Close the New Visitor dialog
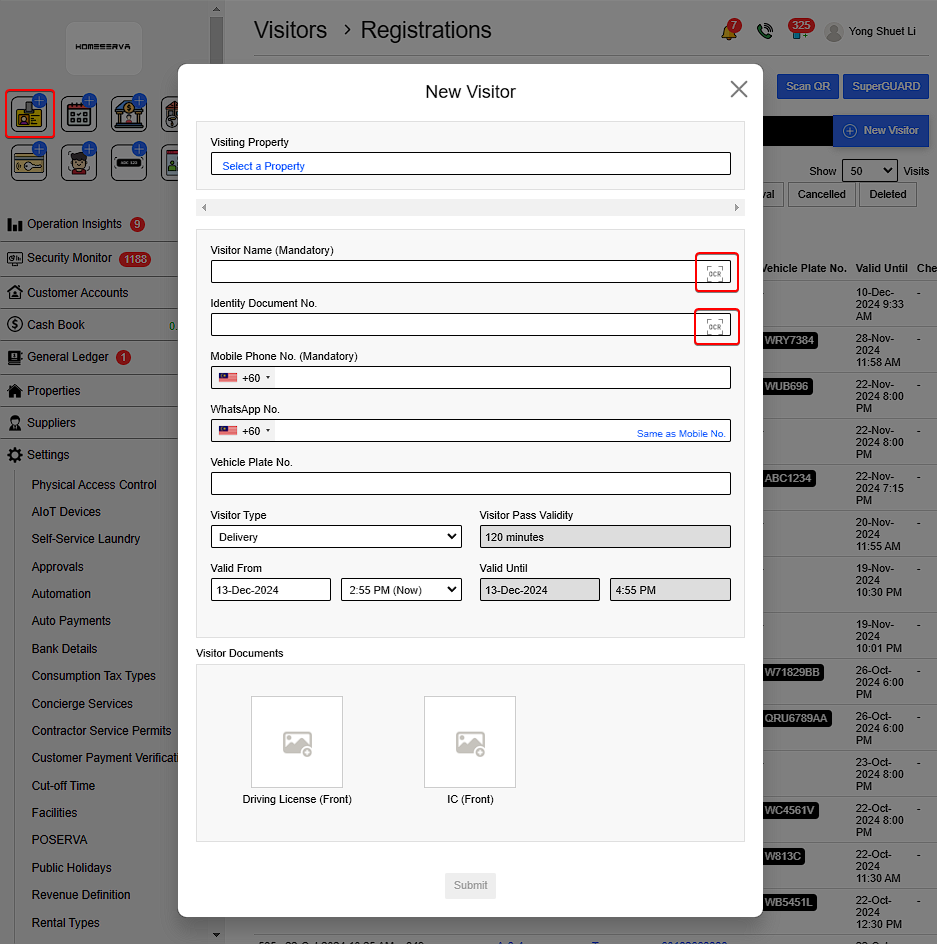The width and height of the screenshot is (937, 944). [739, 89]
